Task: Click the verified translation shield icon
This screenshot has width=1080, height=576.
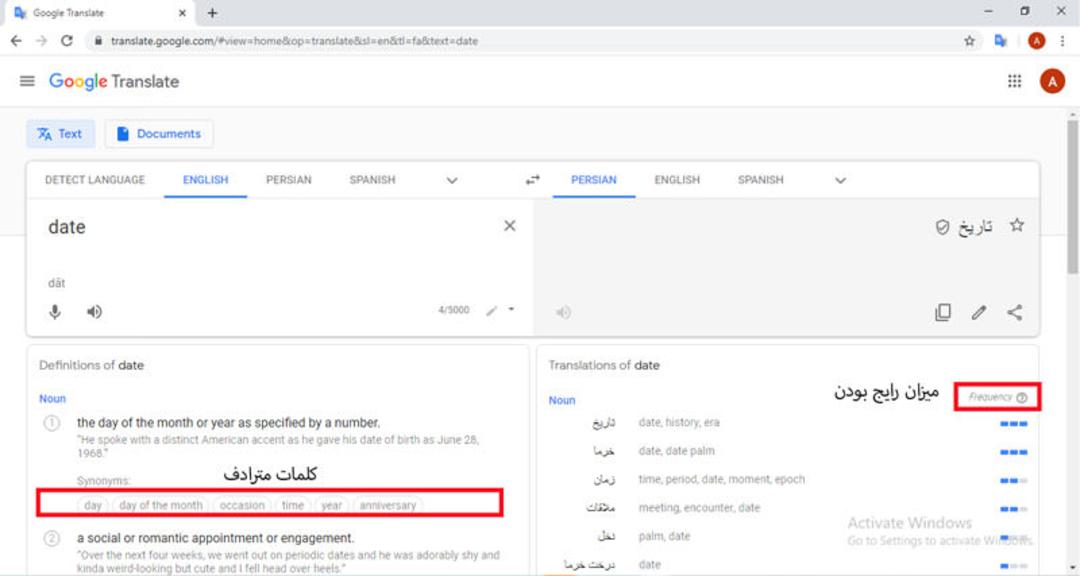Action: (942, 227)
